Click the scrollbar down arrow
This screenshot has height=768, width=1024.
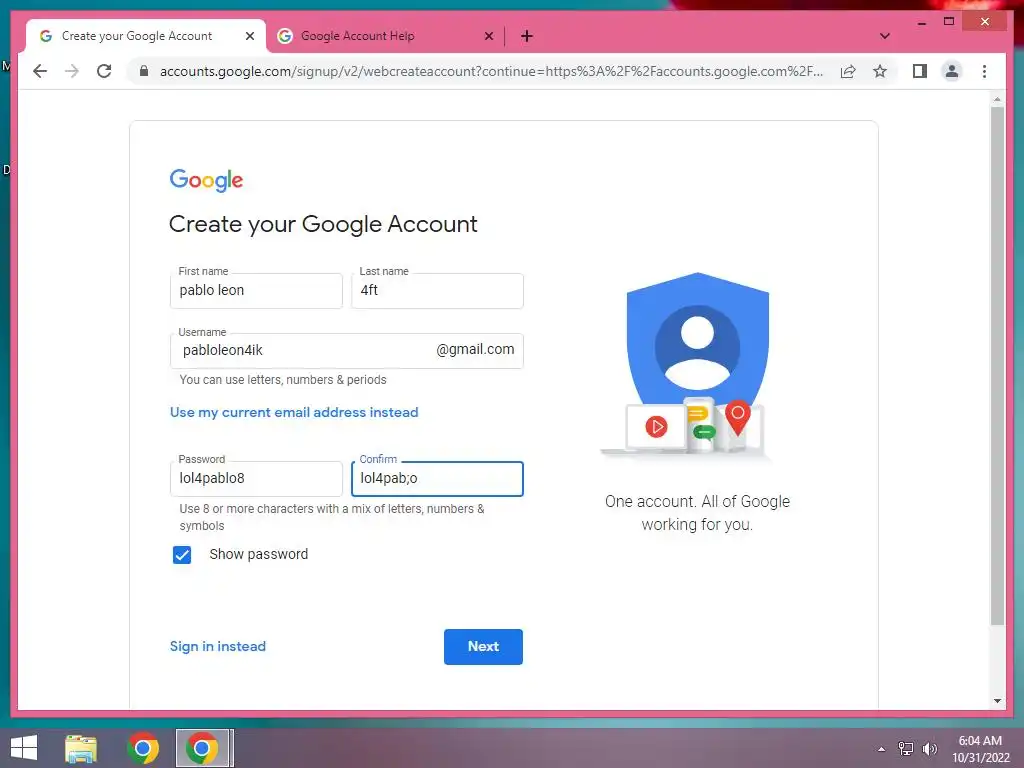997,701
